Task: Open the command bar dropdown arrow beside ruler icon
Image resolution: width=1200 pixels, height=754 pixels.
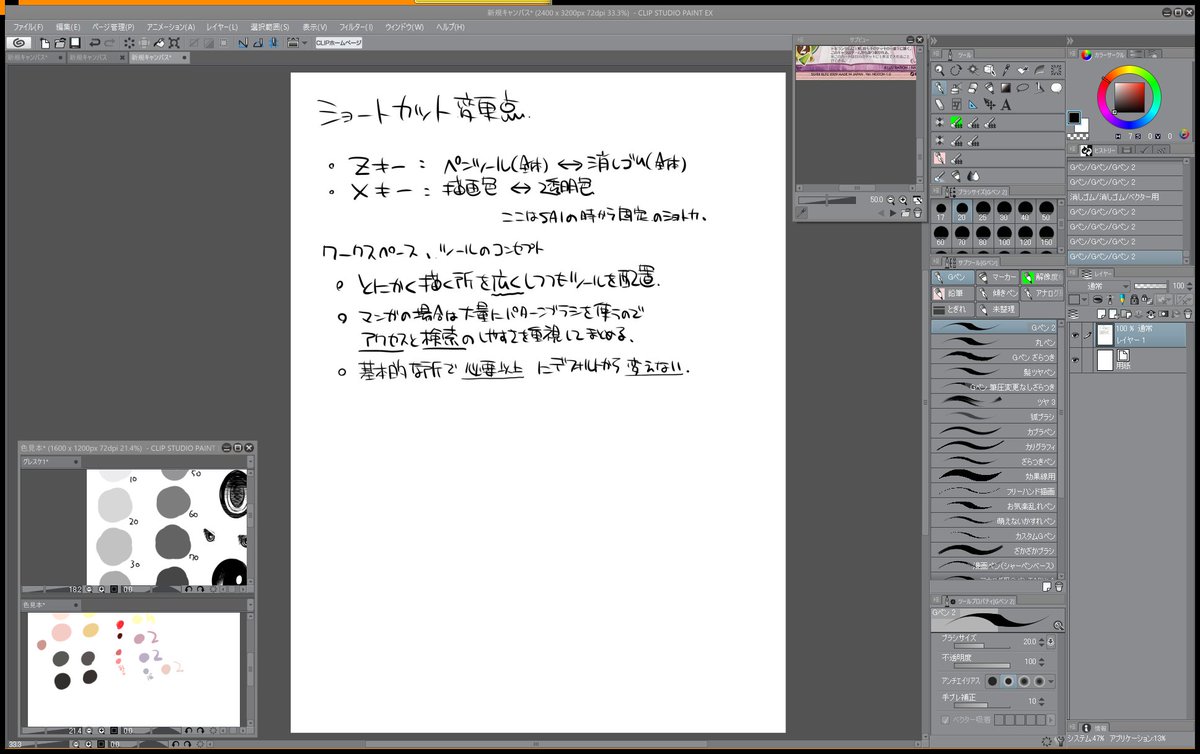Action: pos(305,43)
